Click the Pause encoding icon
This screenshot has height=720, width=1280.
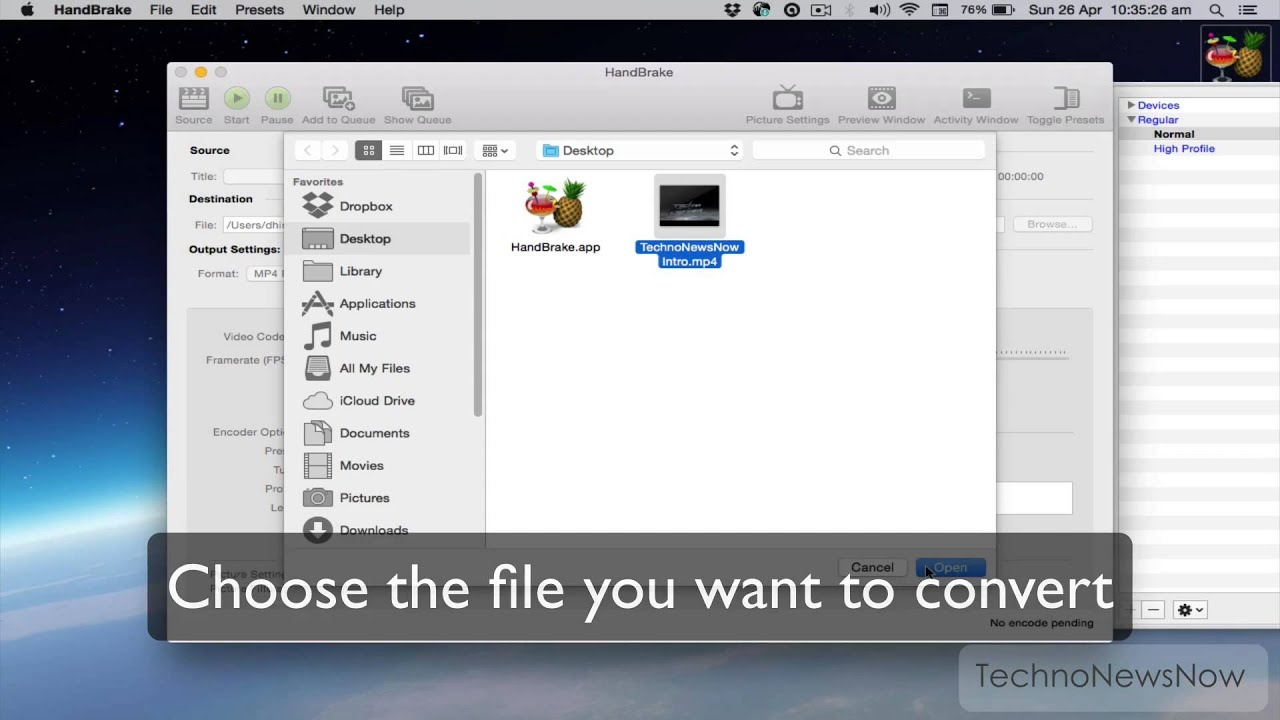coord(277,98)
